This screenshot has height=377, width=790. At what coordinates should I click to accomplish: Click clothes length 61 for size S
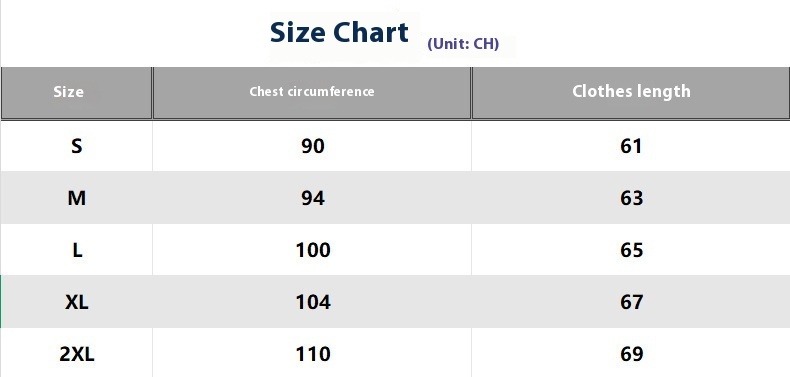tap(631, 146)
